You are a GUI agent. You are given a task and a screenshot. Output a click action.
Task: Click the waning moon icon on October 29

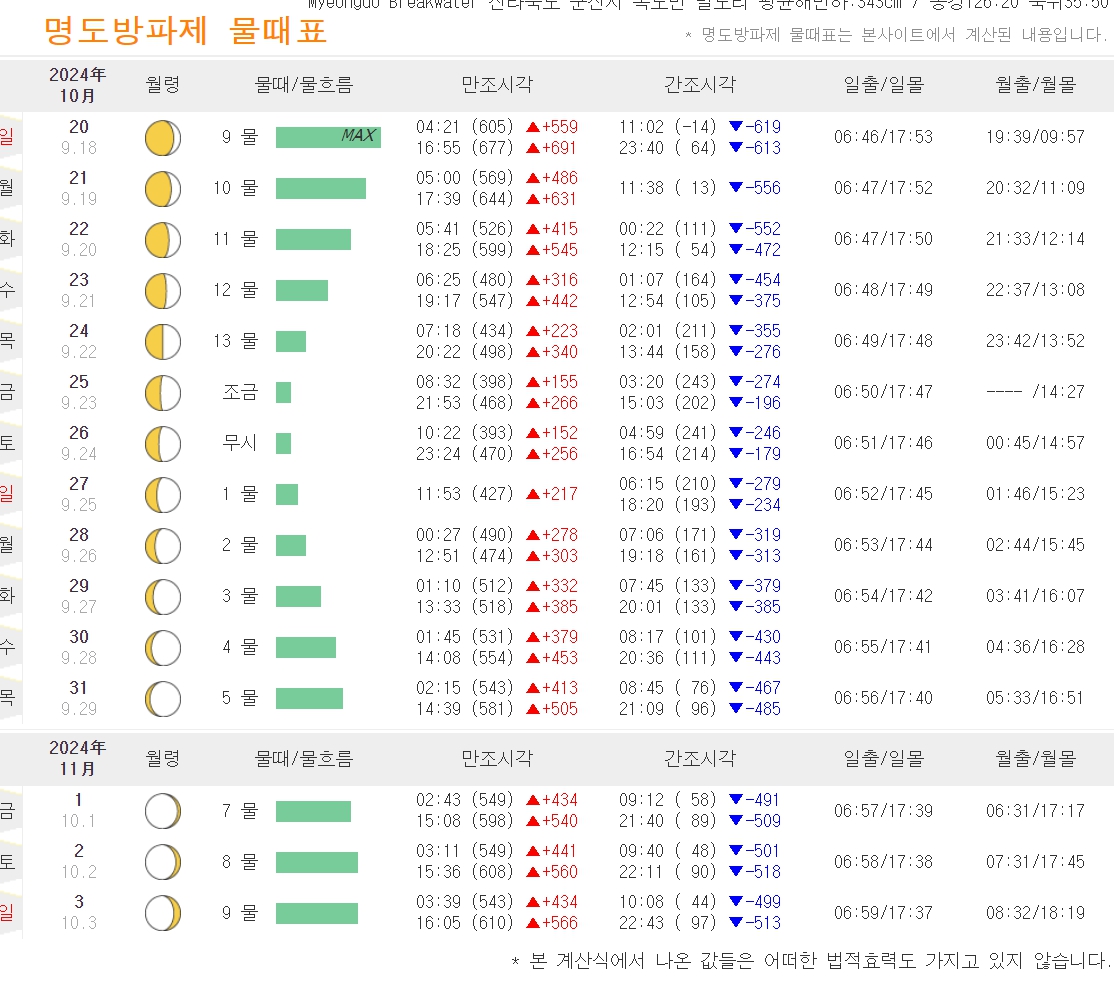tap(161, 596)
